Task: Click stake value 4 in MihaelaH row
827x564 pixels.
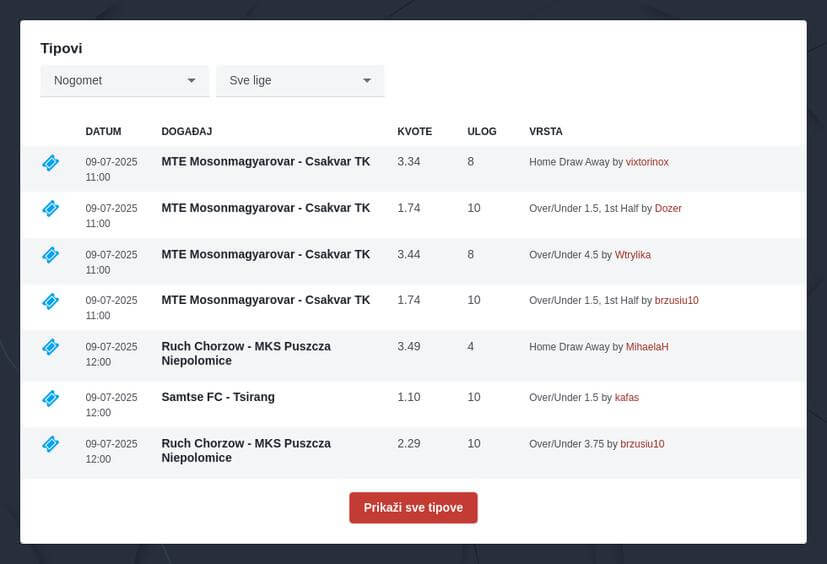Action: click(470, 346)
